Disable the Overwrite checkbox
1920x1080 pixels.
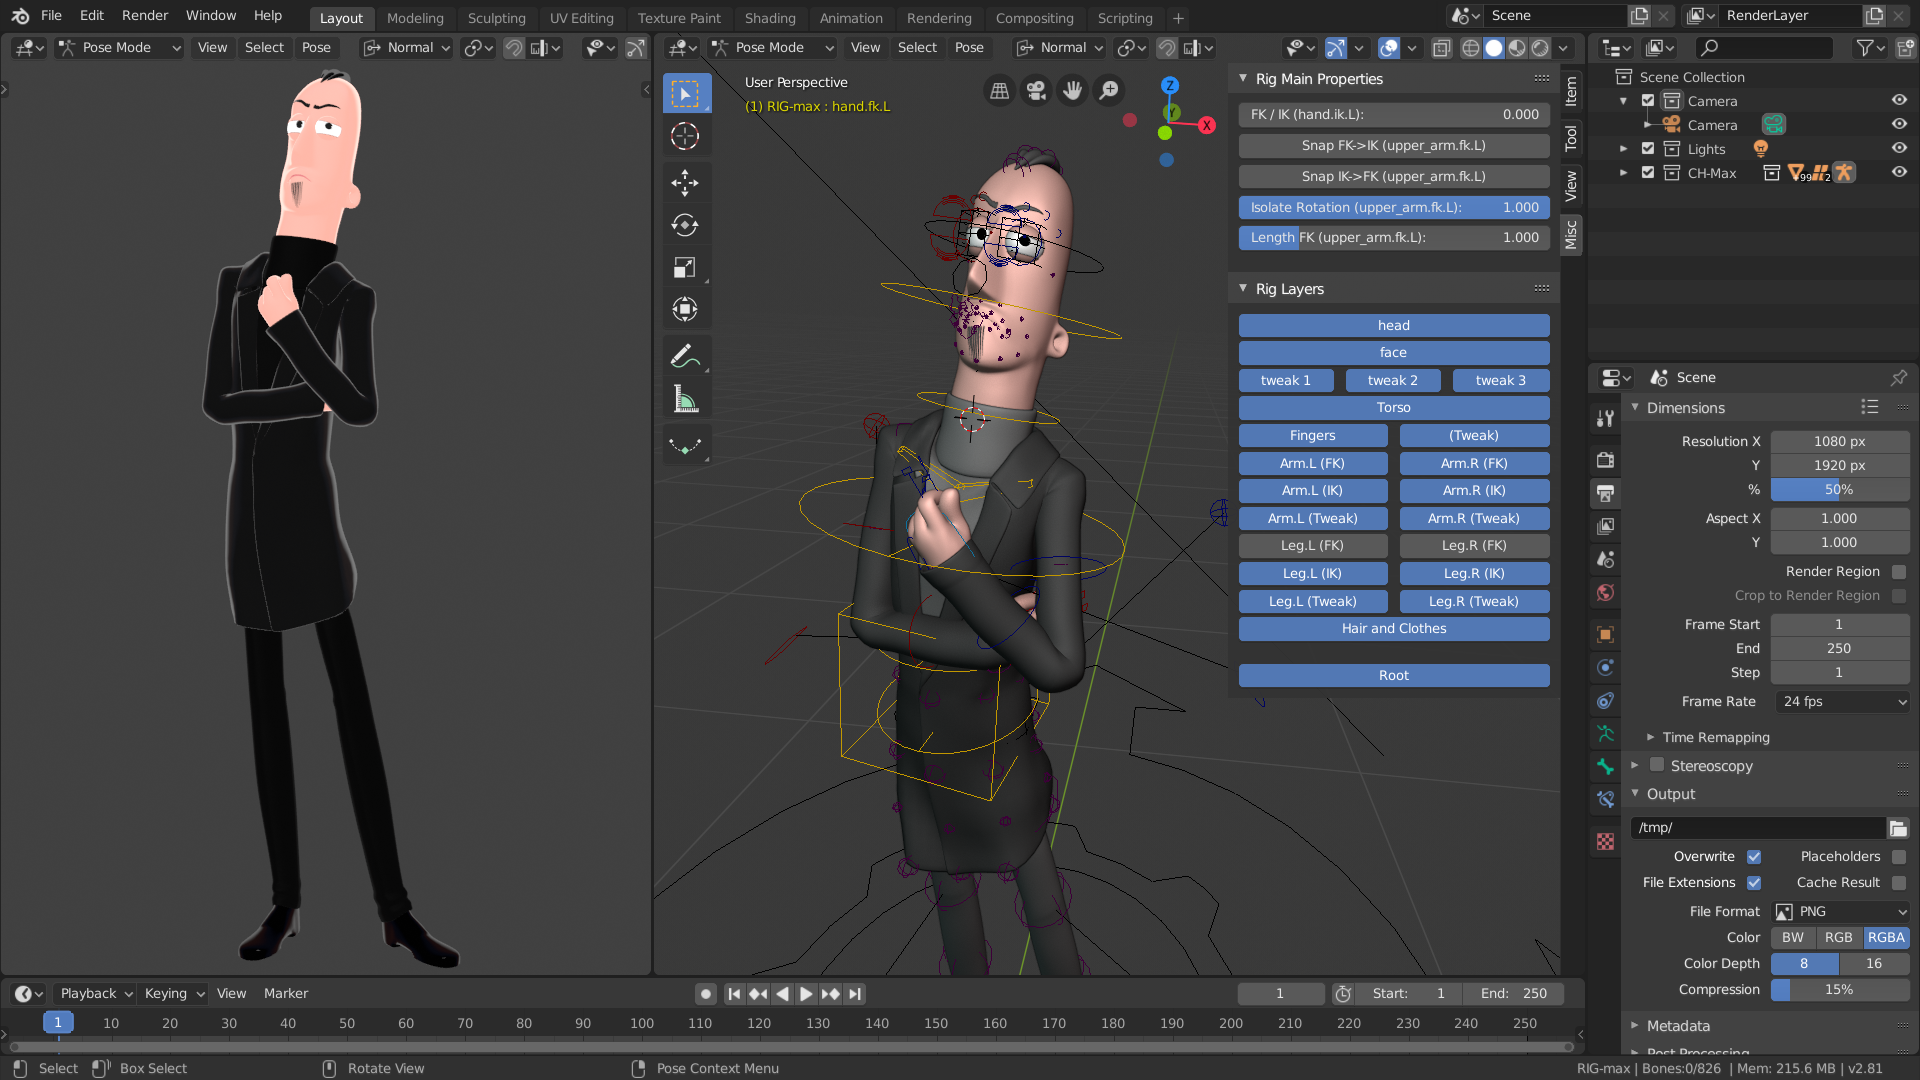click(1754, 857)
